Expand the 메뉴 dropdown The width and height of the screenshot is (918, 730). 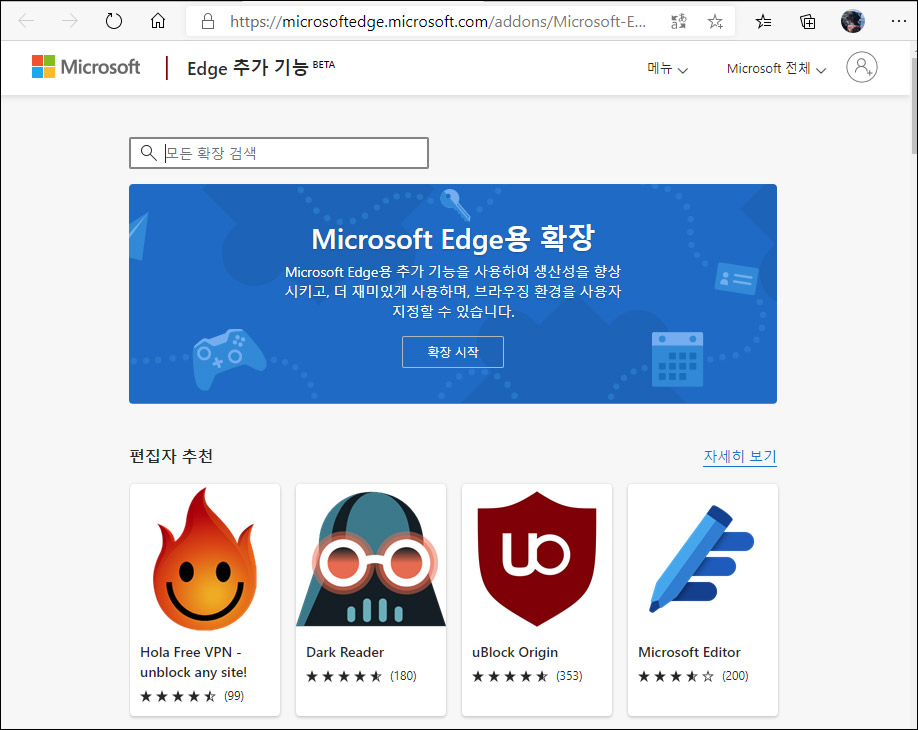(x=667, y=68)
